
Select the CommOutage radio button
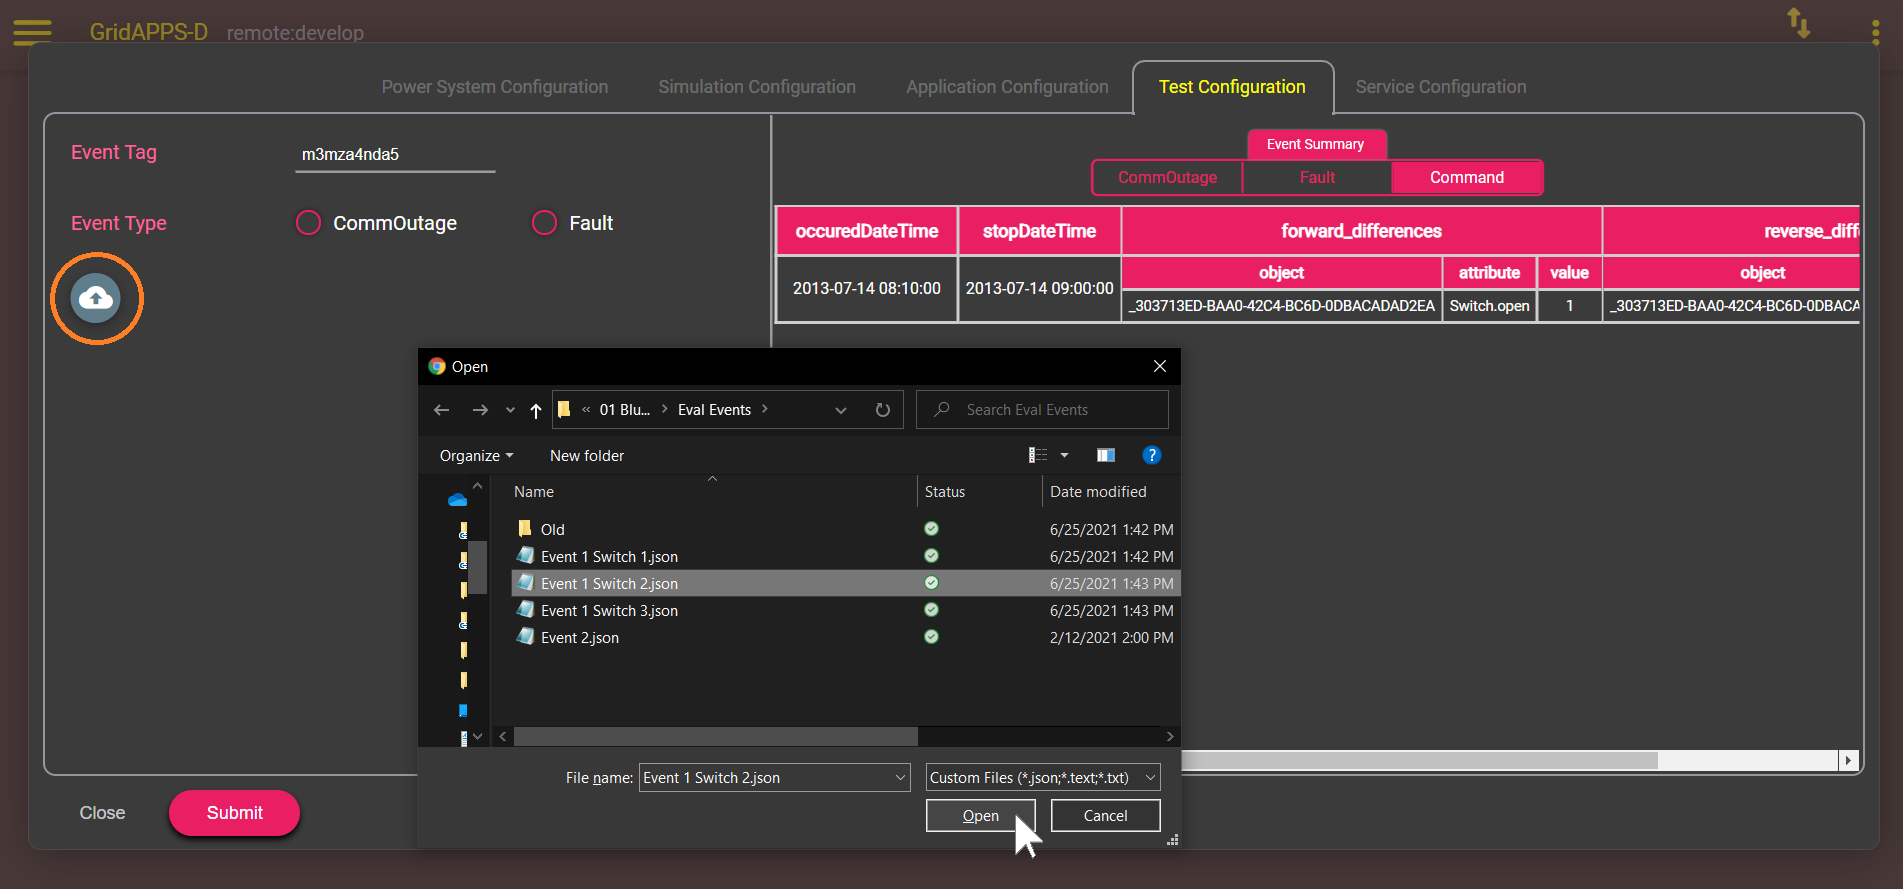click(308, 223)
